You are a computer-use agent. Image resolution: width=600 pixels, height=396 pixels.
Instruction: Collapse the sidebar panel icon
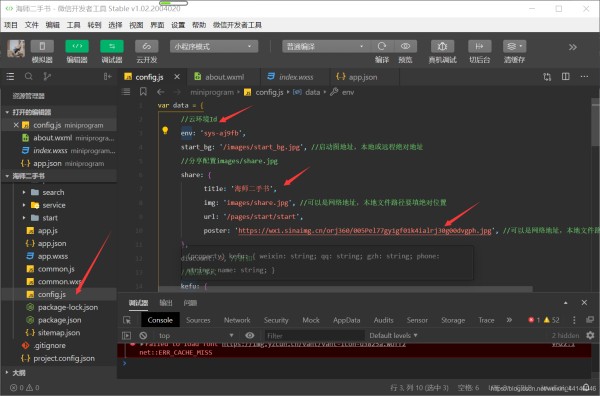pos(108,77)
